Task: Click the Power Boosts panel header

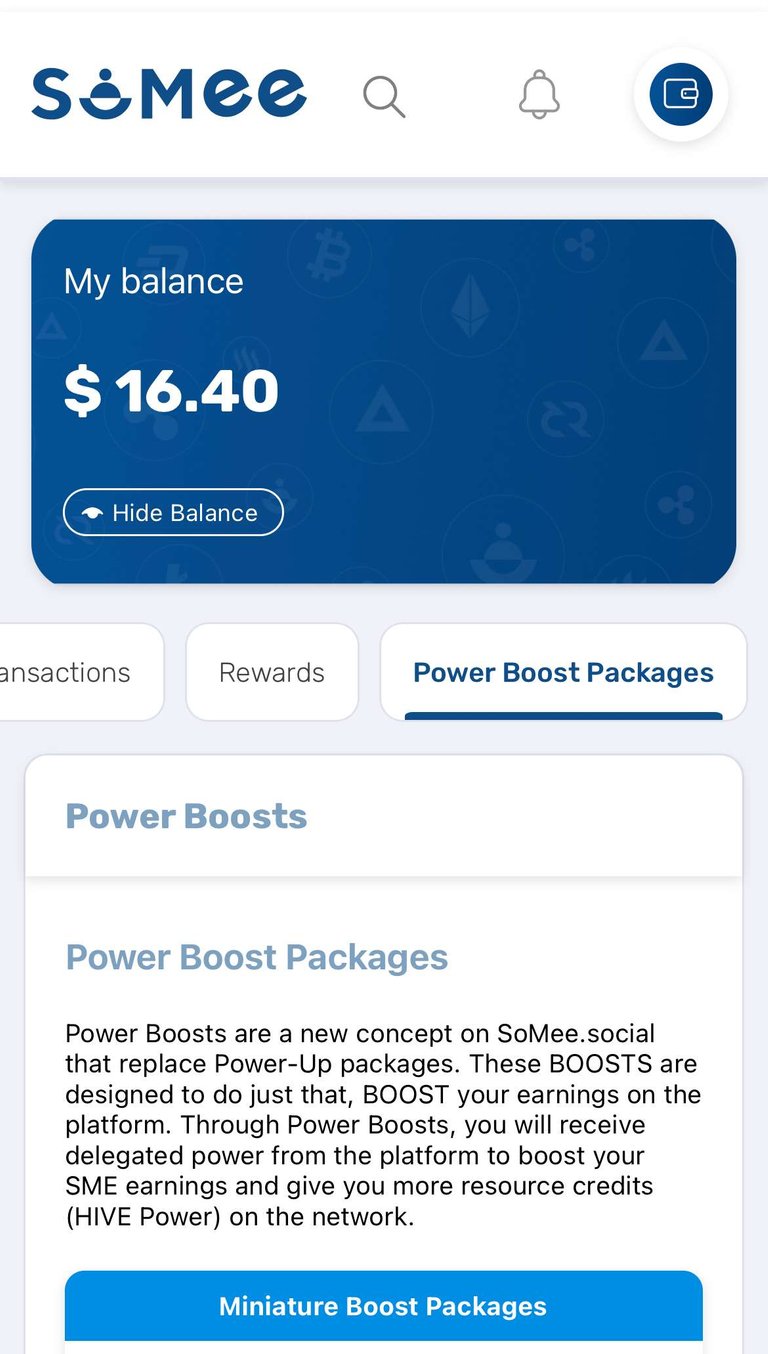Action: (x=384, y=816)
